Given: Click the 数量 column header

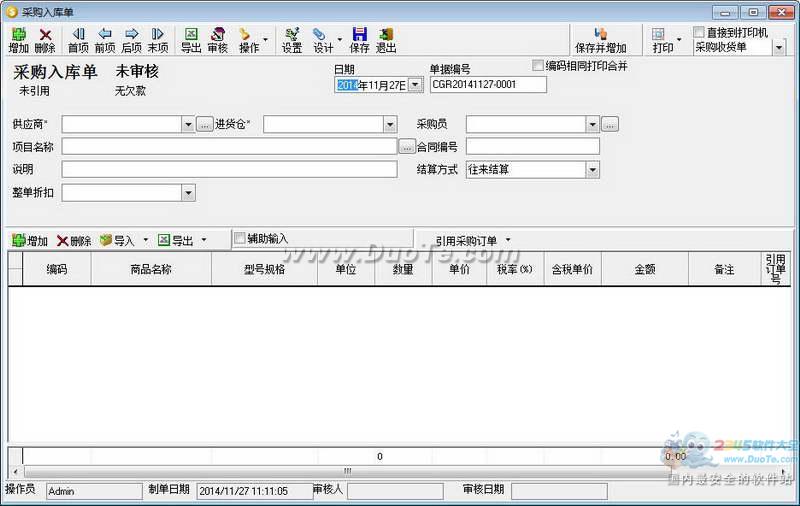Looking at the screenshot, I should pyautogui.click(x=403, y=269).
